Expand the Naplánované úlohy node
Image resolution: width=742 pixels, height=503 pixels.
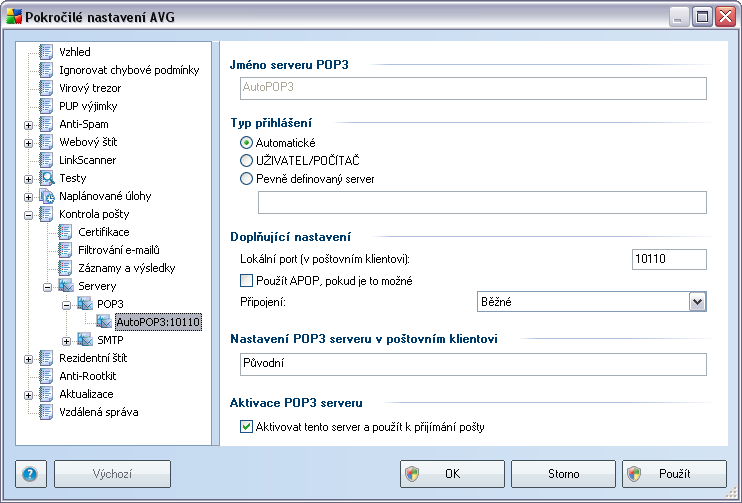click(28, 197)
